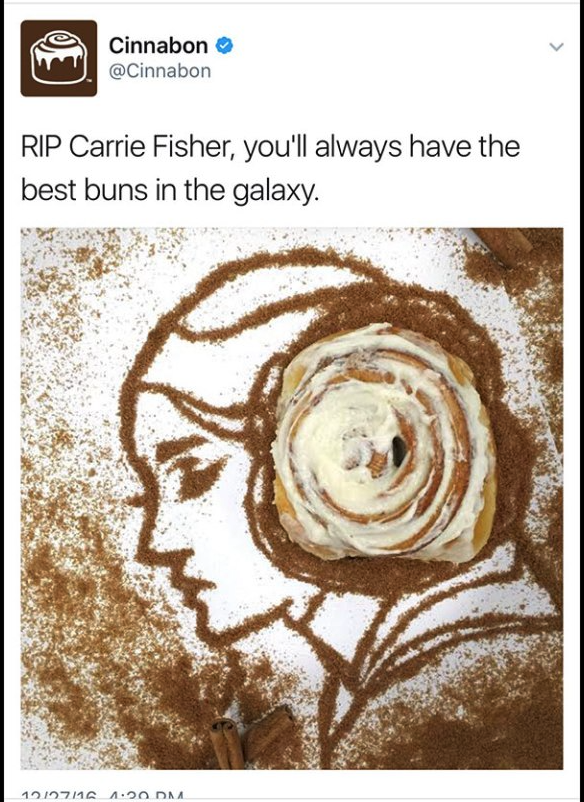Open the tweet timestamp at the bottom

[97, 796]
